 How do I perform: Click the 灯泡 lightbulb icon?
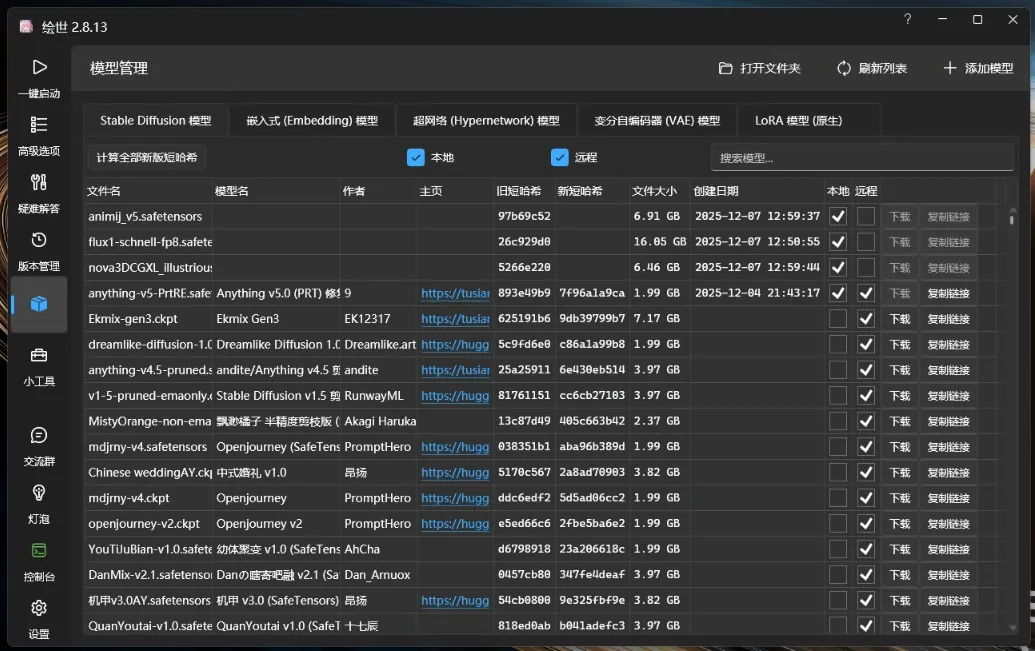tap(39, 493)
